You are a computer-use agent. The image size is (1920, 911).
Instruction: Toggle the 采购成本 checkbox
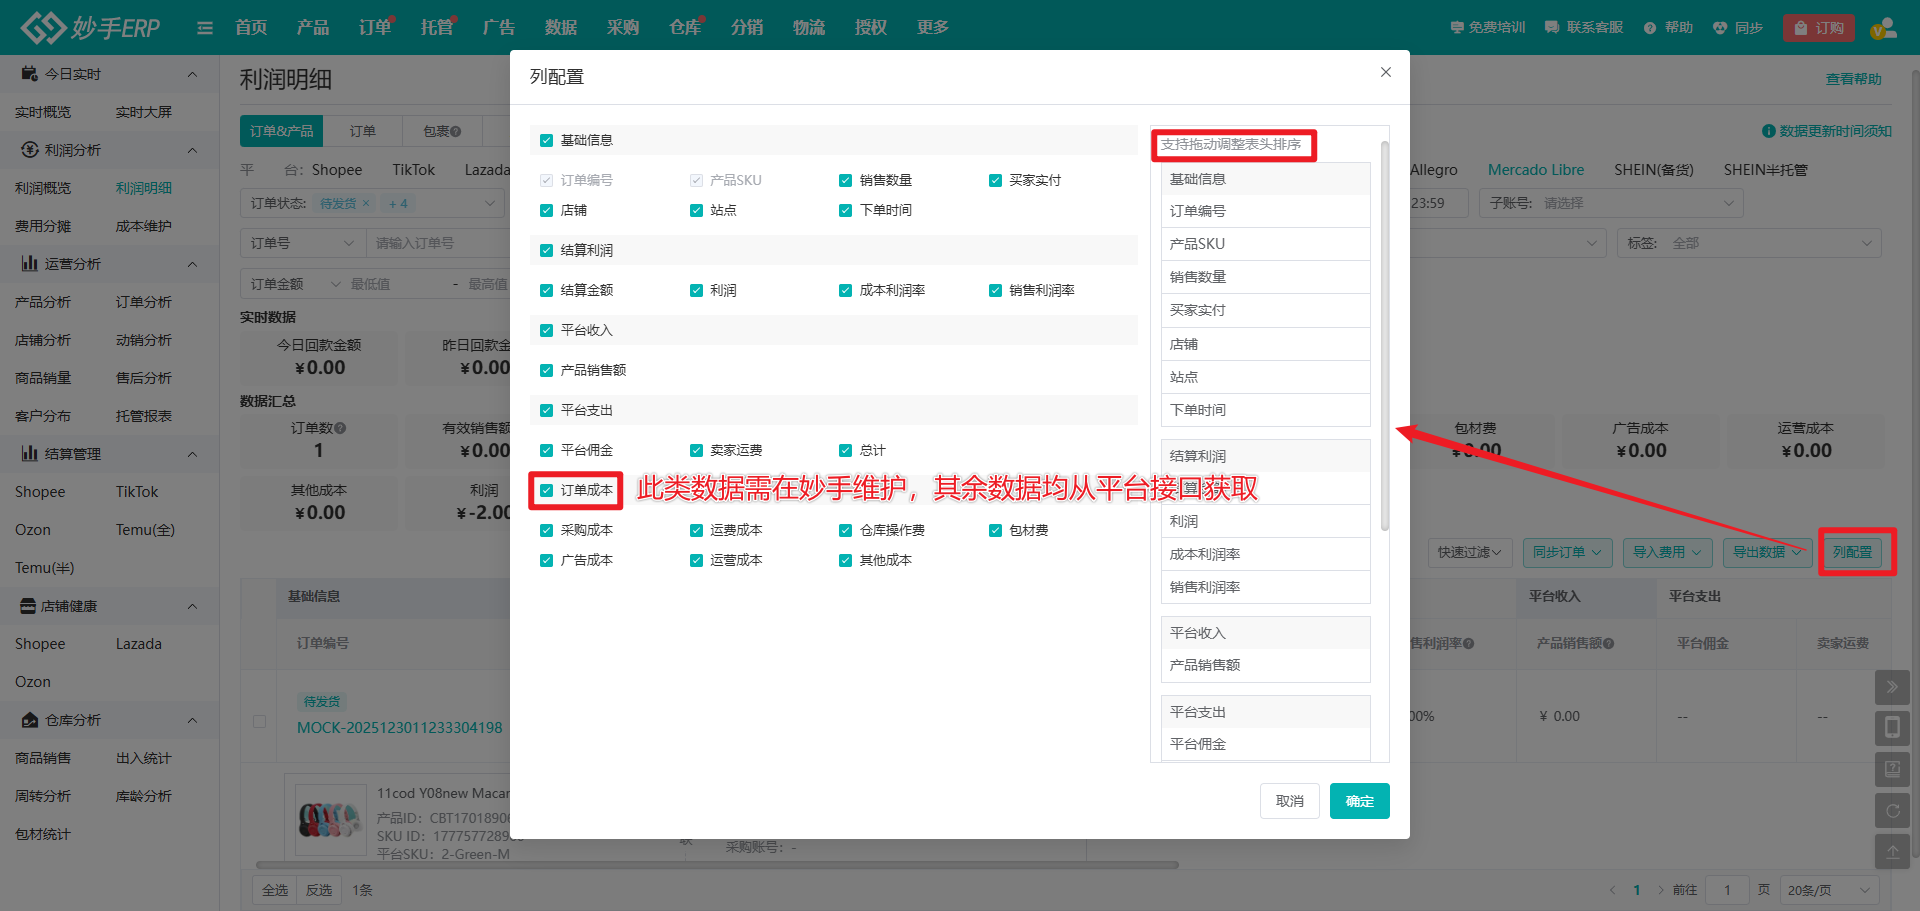546,531
